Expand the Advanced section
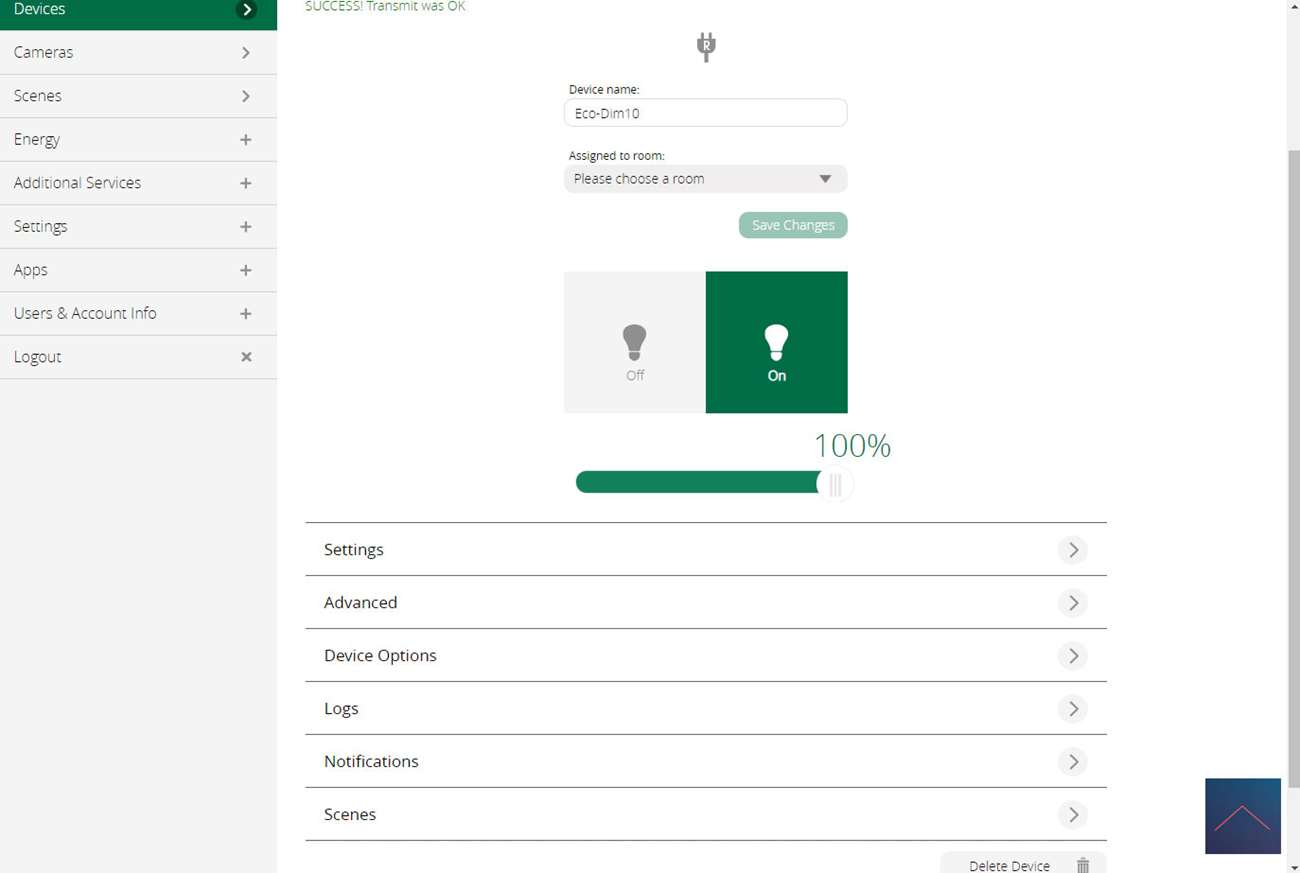The height and width of the screenshot is (873, 1300). 705,602
